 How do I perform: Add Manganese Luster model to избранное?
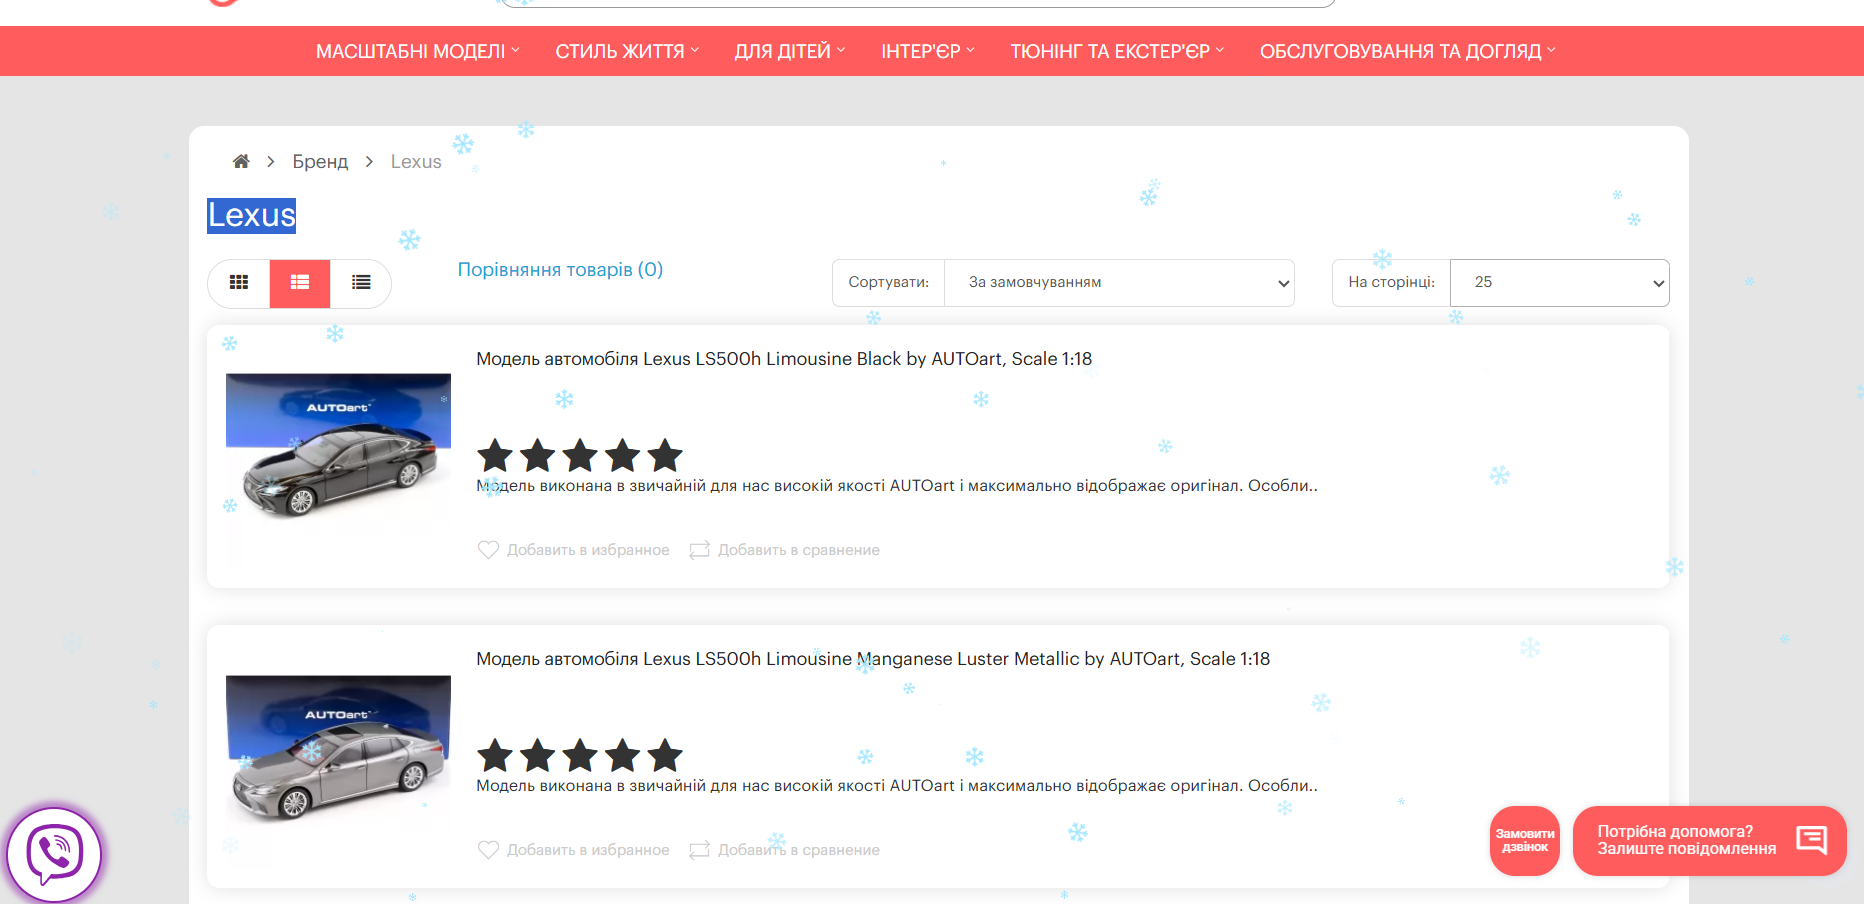(588, 850)
